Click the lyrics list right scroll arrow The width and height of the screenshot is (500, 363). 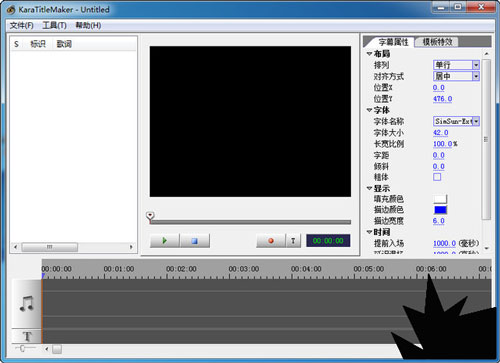(131, 247)
